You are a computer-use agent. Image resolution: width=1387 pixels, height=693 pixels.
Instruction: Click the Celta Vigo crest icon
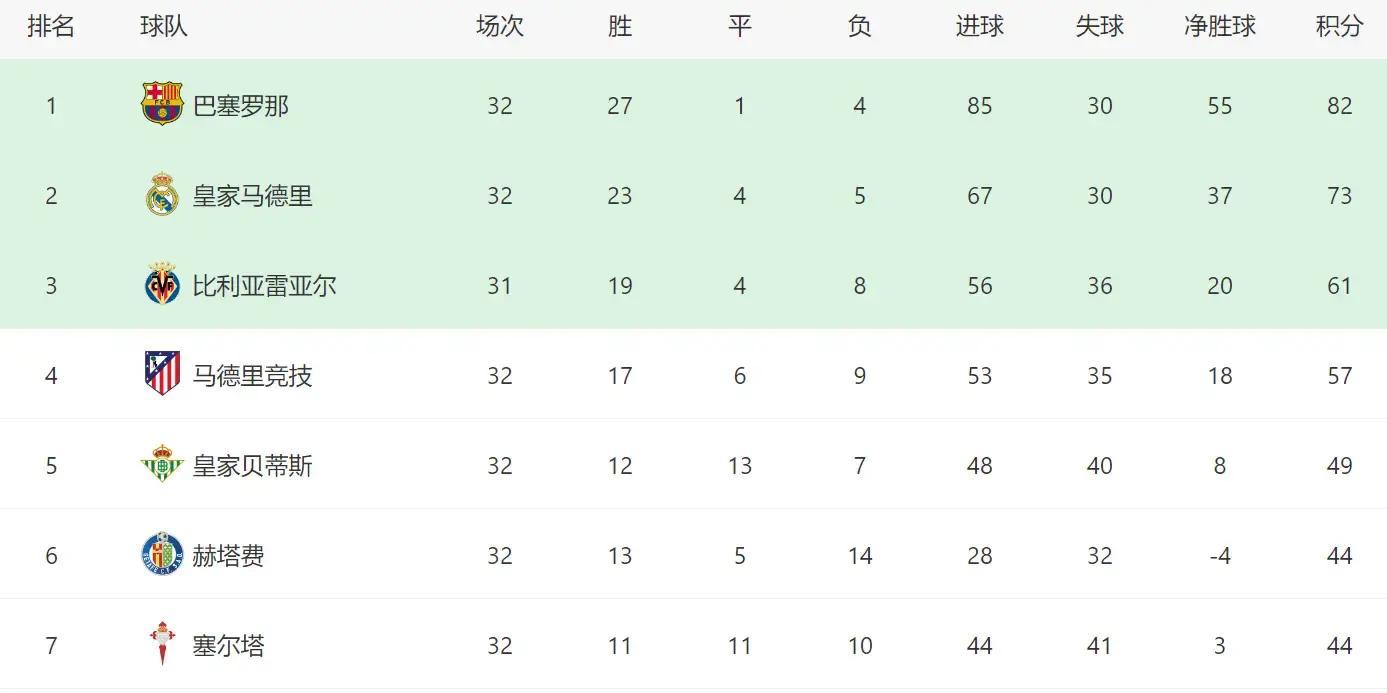[162, 645]
